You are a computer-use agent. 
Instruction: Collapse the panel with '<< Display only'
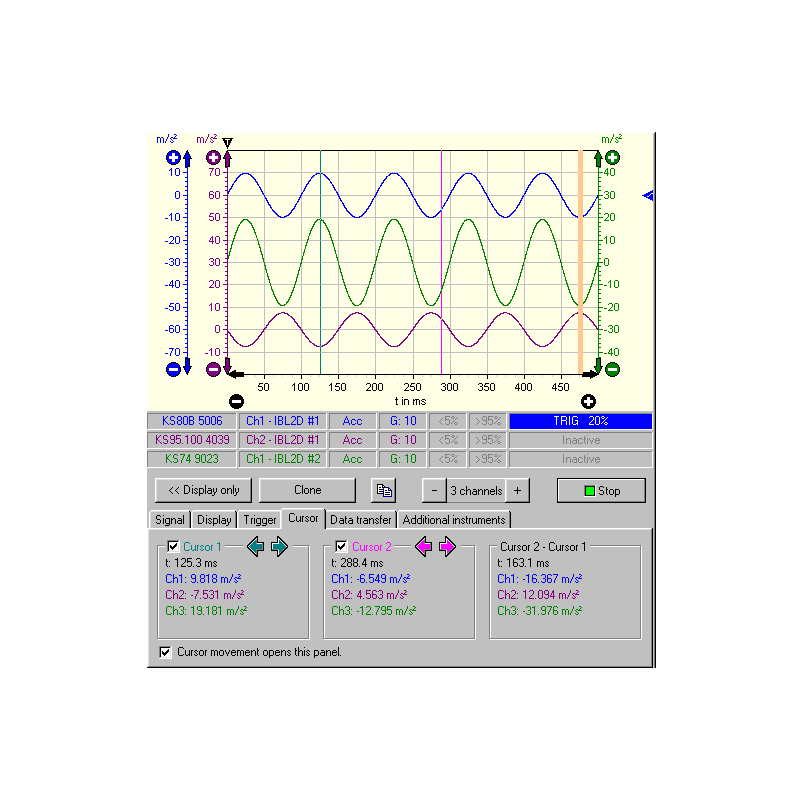(x=203, y=491)
